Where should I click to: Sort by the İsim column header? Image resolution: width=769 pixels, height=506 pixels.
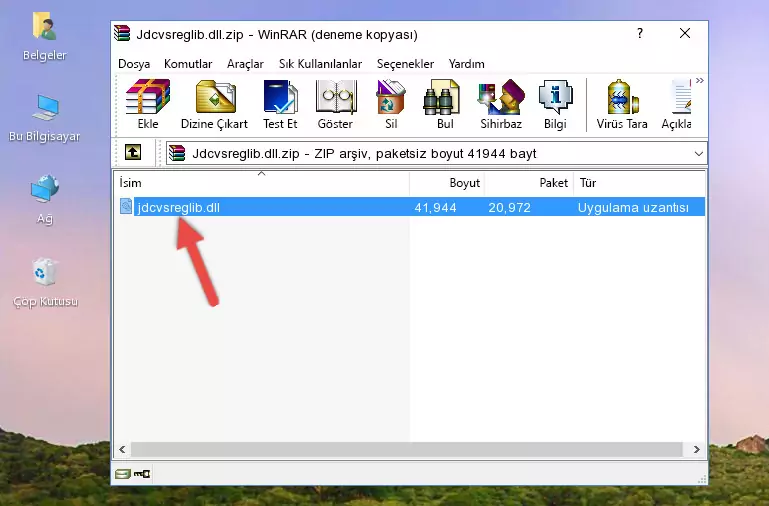click(x=262, y=183)
